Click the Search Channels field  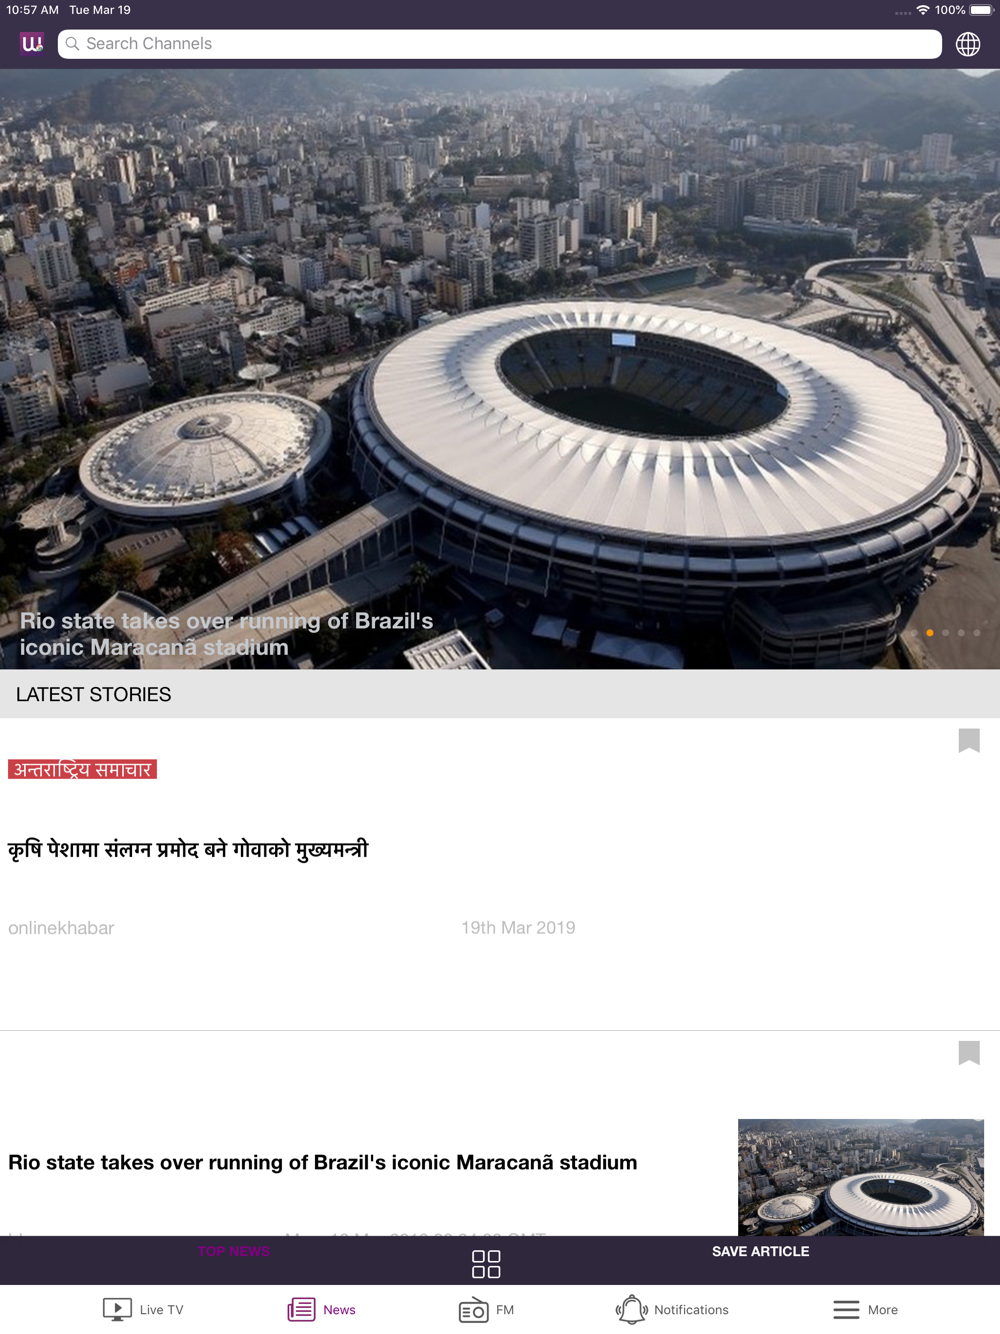point(500,44)
